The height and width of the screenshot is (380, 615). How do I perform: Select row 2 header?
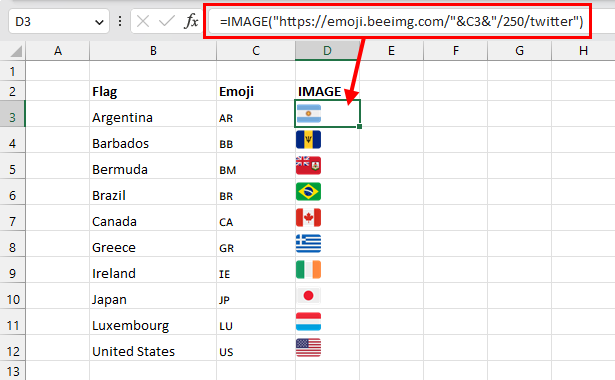pos(13,91)
